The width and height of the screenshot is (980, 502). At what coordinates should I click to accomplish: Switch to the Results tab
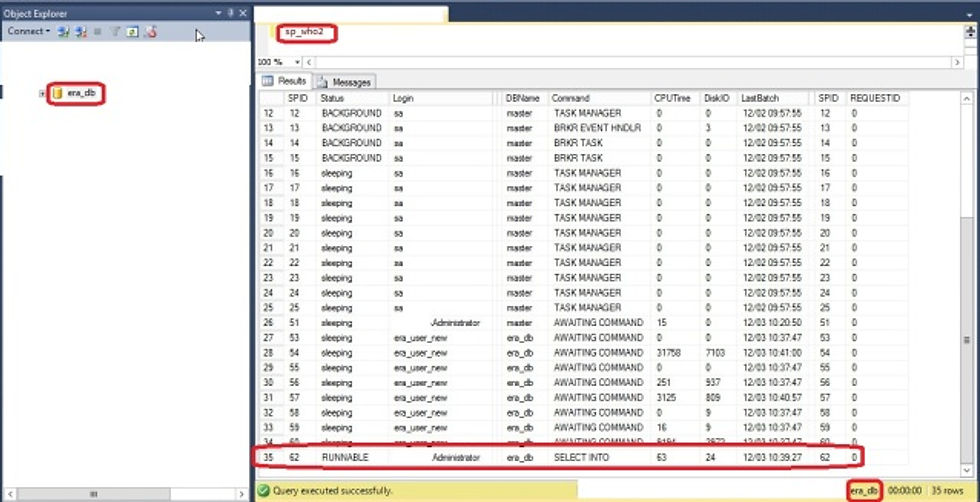284,81
